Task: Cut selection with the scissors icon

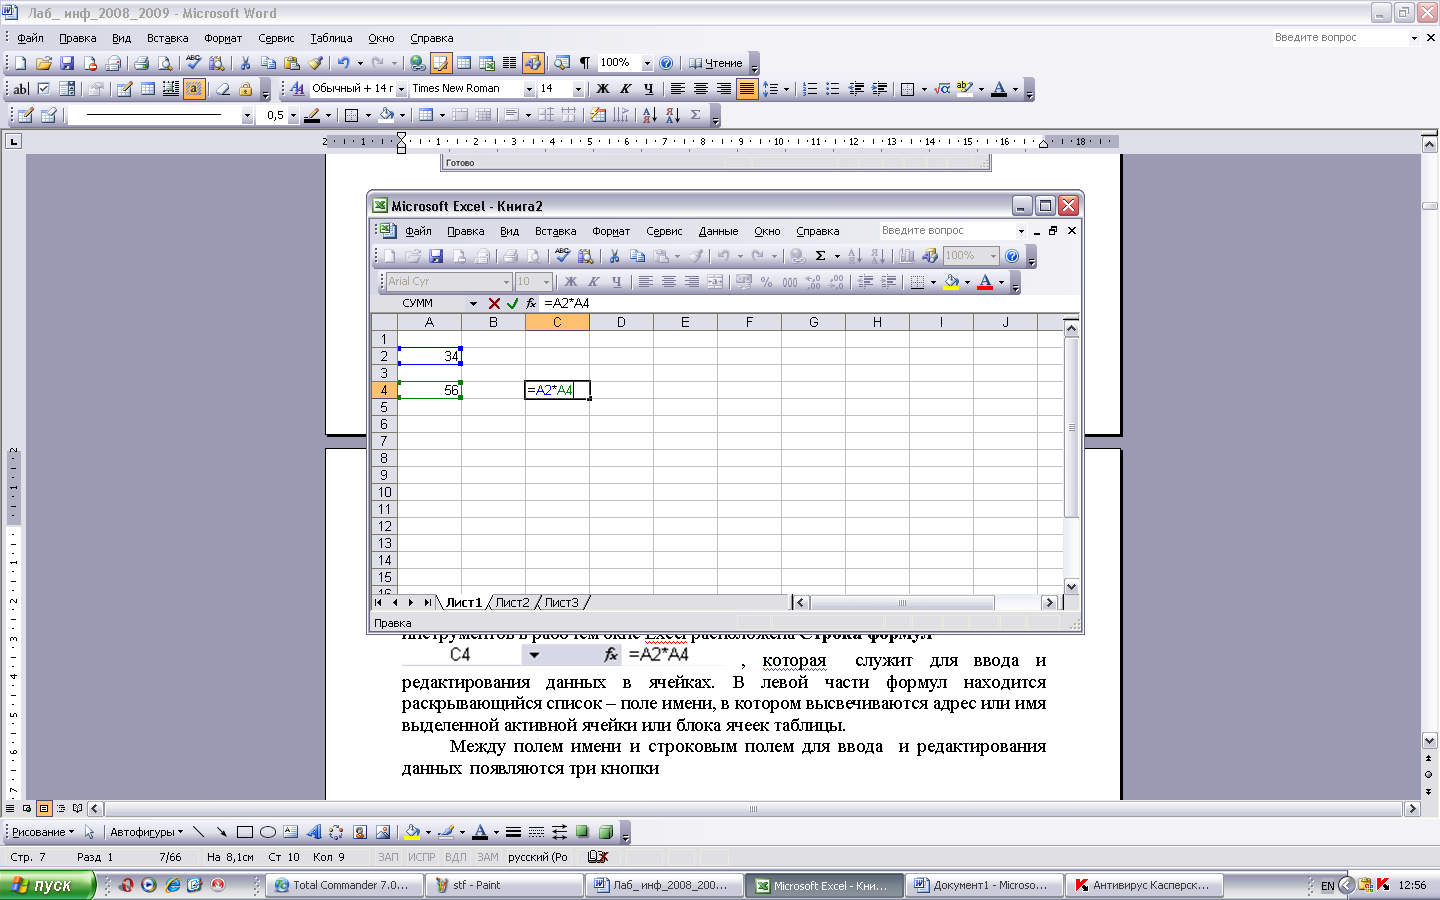Action: [245, 63]
